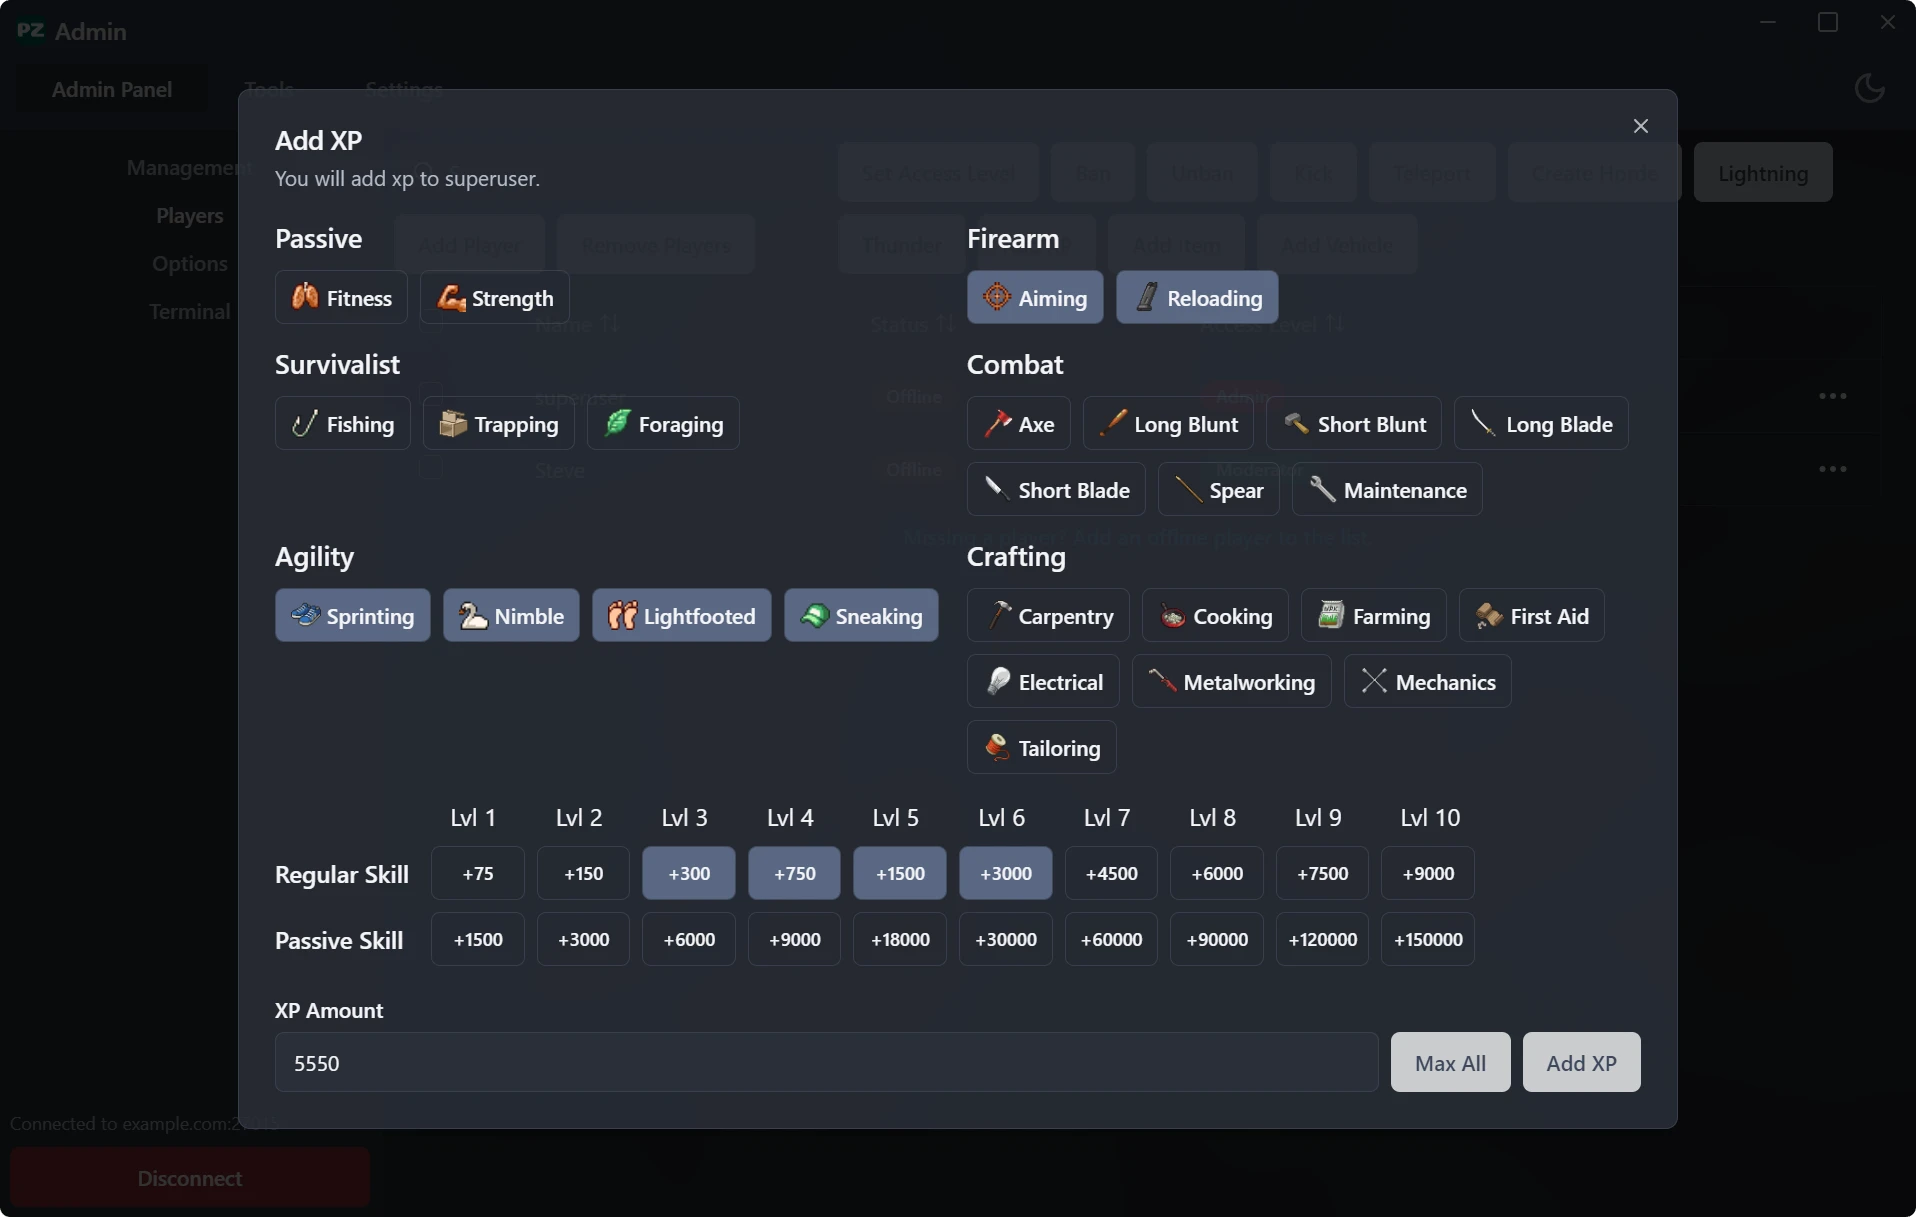Deselect the Reloading skill toggle
The height and width of the screenshot is (1217, 1916).
coord(1197,298)
